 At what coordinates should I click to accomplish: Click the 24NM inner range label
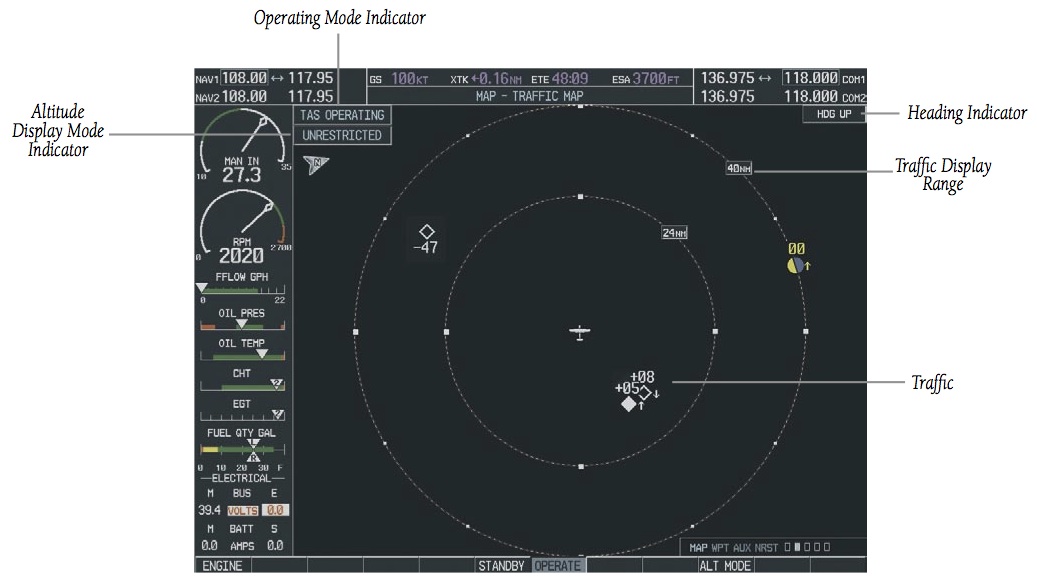pos(674,233)
